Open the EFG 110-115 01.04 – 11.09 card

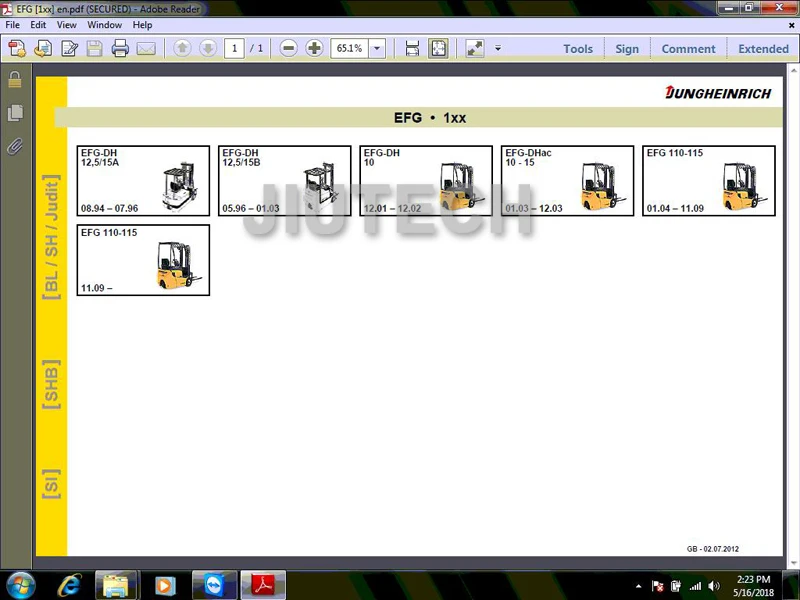coord(709,181)
